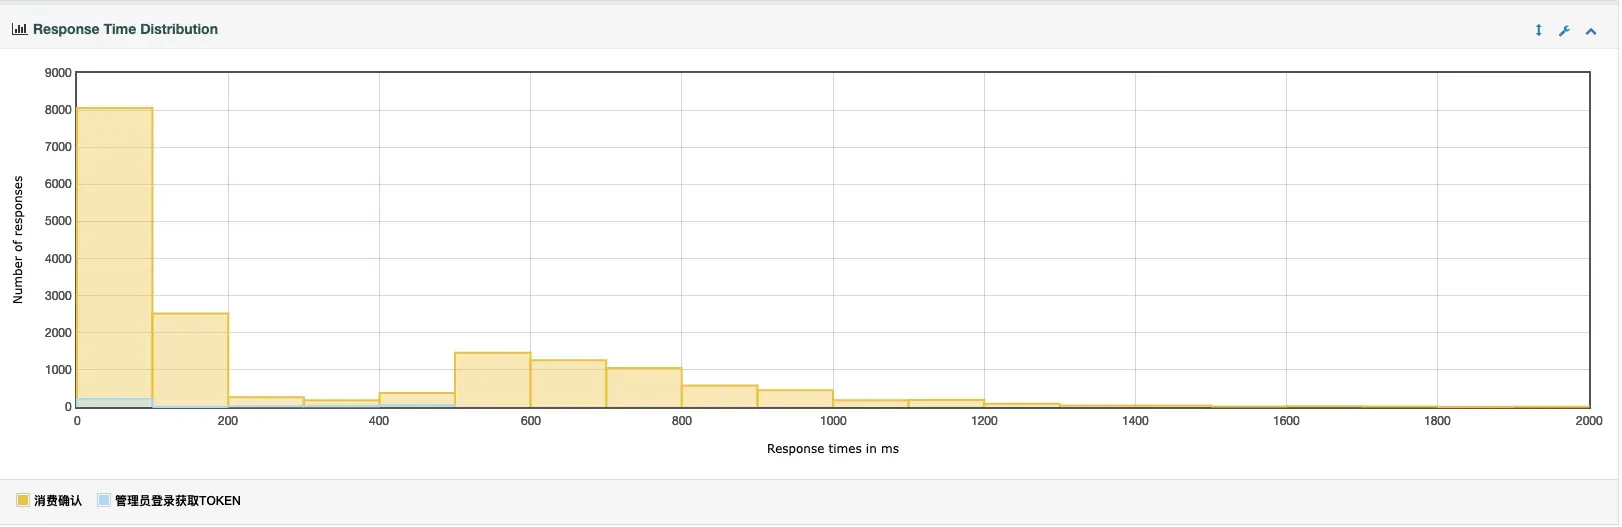
Task: Click the 管理员登录获取TOKEN legend label
Action: pyautogui.click(x=177, y=501)
